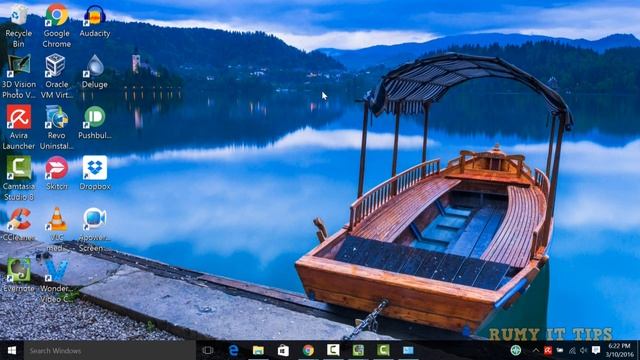
Task: Select the Pushbullet desktop shortcut
Action: coord(95,122)
